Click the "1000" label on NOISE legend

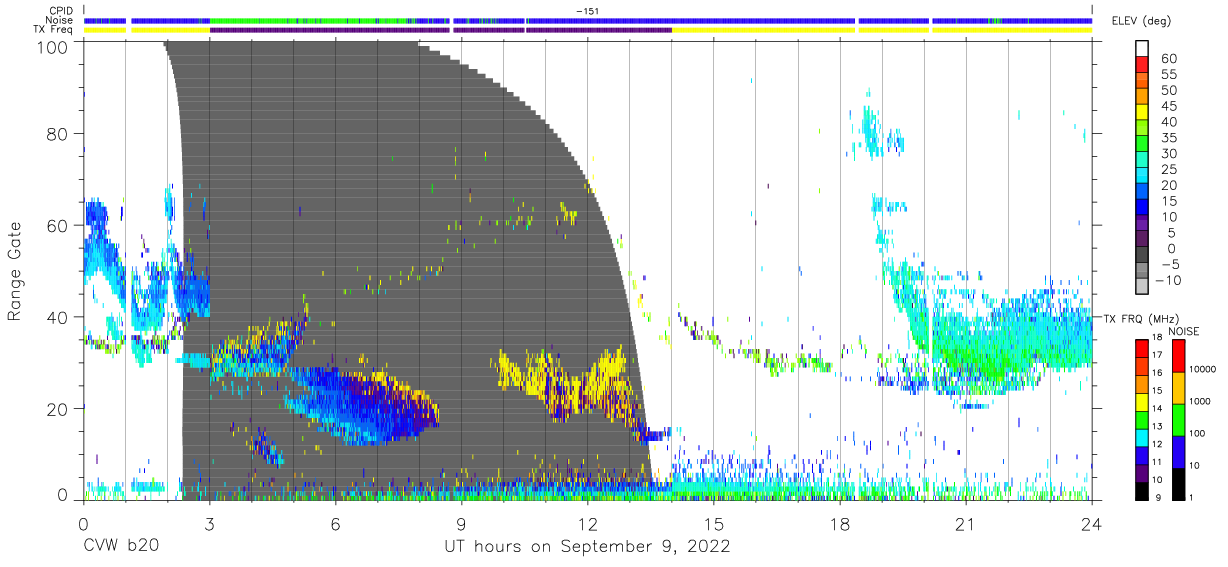pyautogui.click(x=1201, y=402)
